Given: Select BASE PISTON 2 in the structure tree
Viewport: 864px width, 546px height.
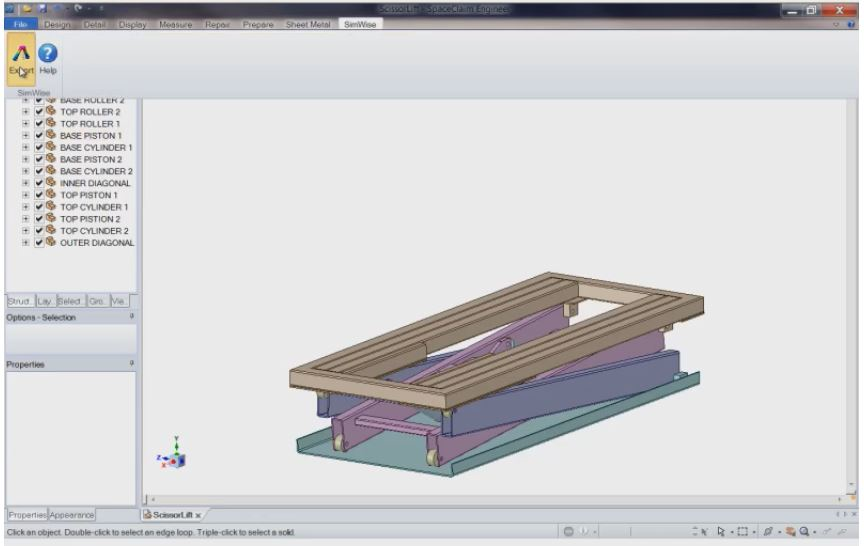Looking at the screenshot, I should [91, 160].
